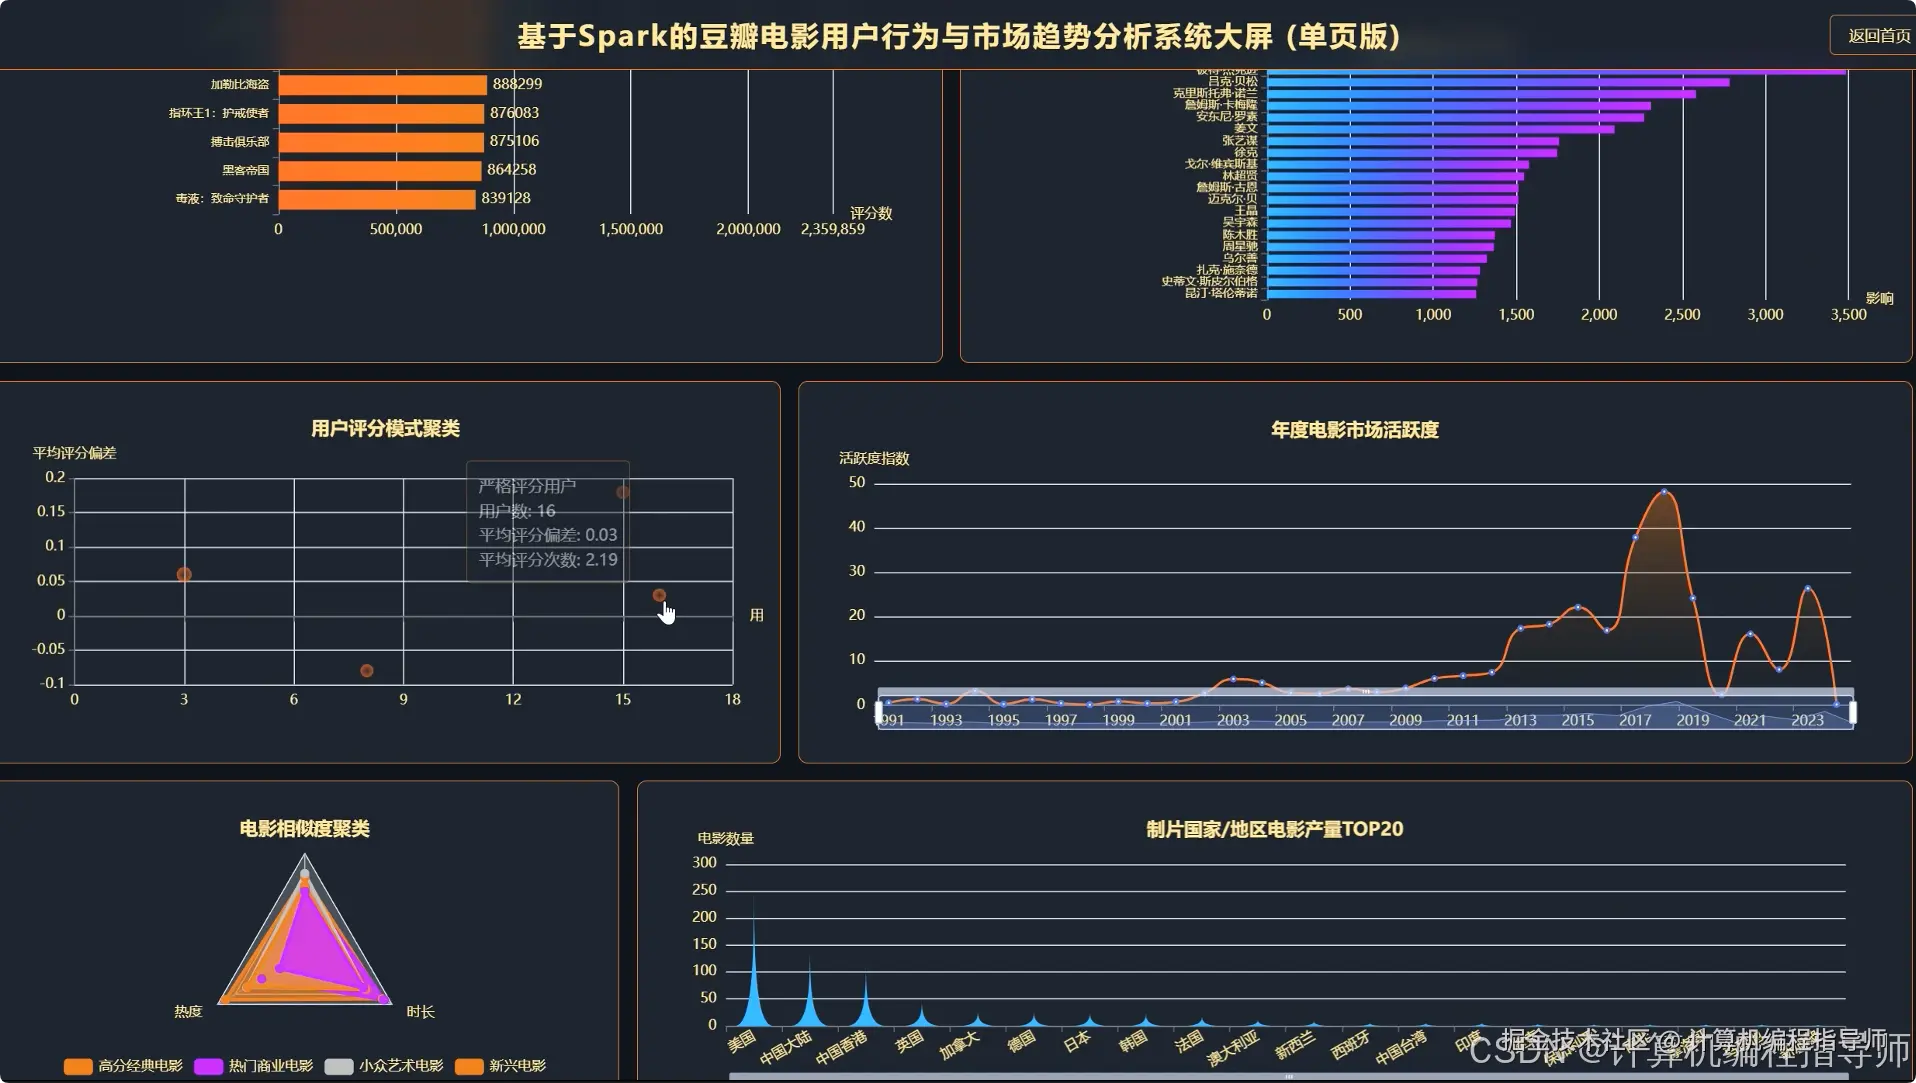
Task: Click the 返回首页 button
Action: click(1874, 34)
